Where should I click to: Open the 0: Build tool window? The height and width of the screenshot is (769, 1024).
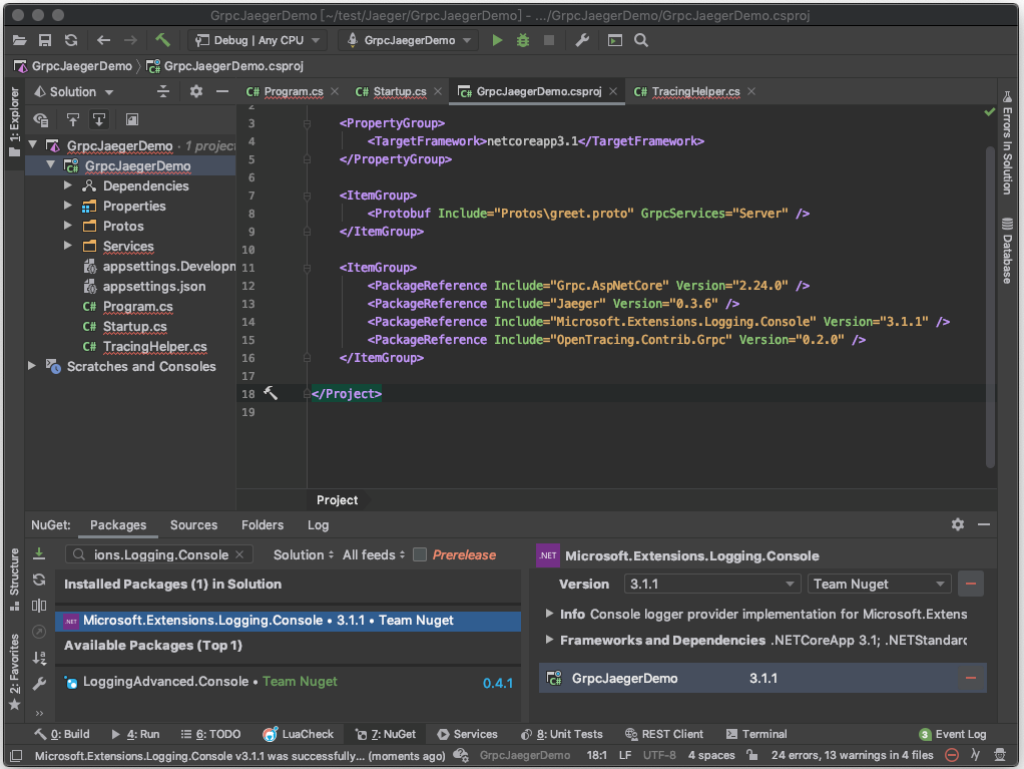(x=62, y=734)
